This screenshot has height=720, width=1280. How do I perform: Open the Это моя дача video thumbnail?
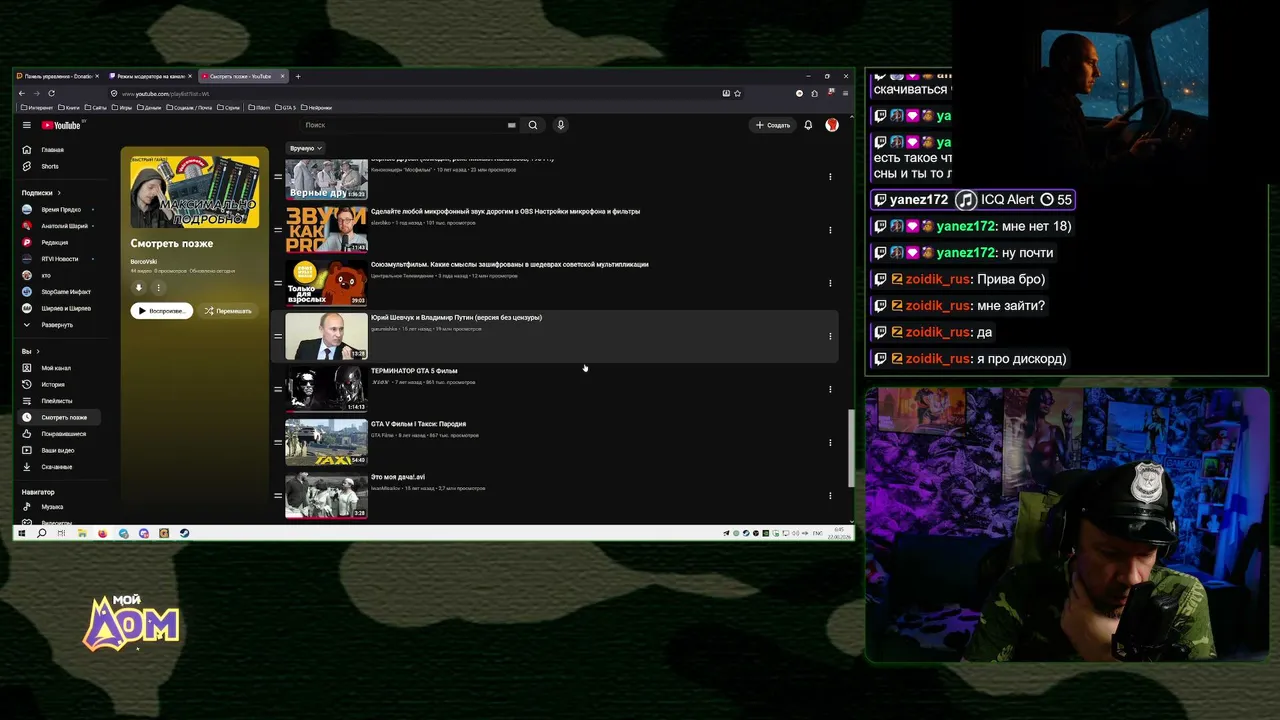tap(326, 495)
